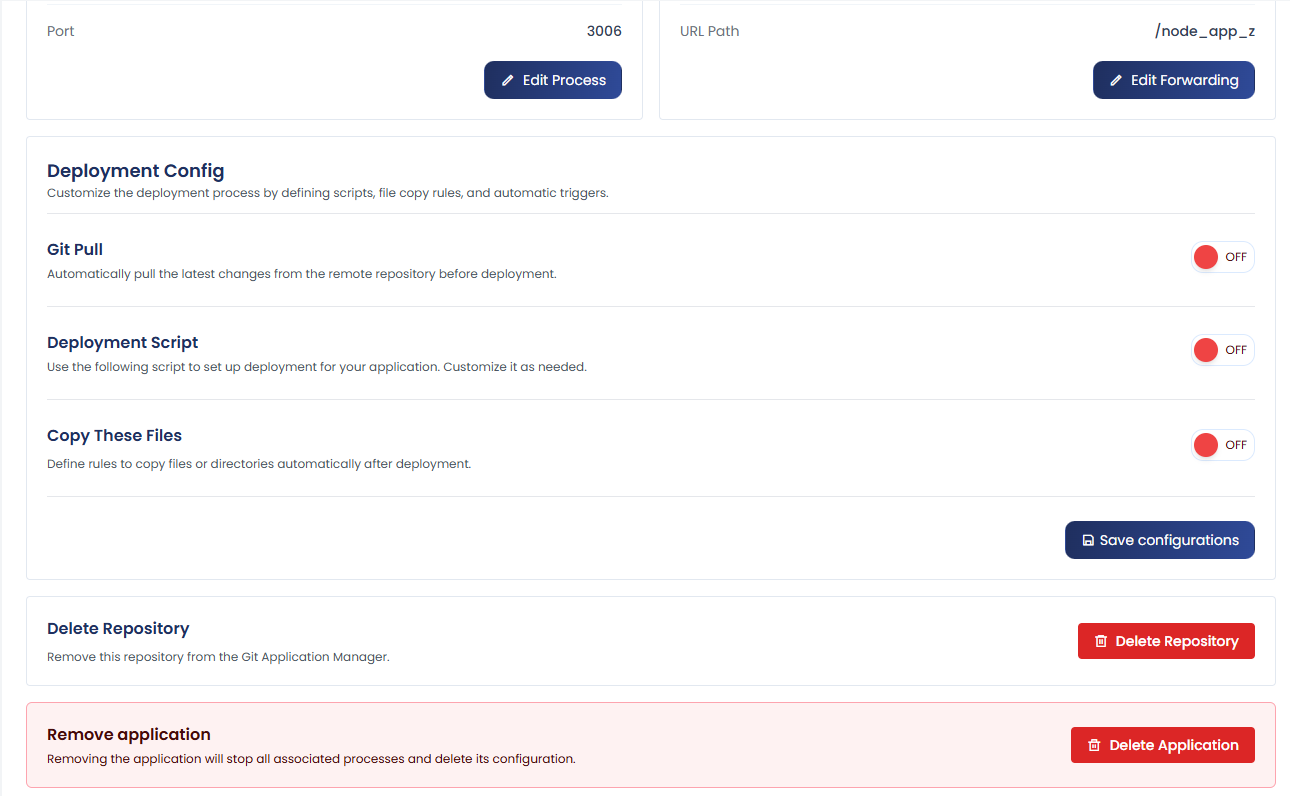The width and height of the screenshot is (1290, 796).
Task: Click the pencil icon on Edit Forwarding
Action: click(x=1115, y=80)
